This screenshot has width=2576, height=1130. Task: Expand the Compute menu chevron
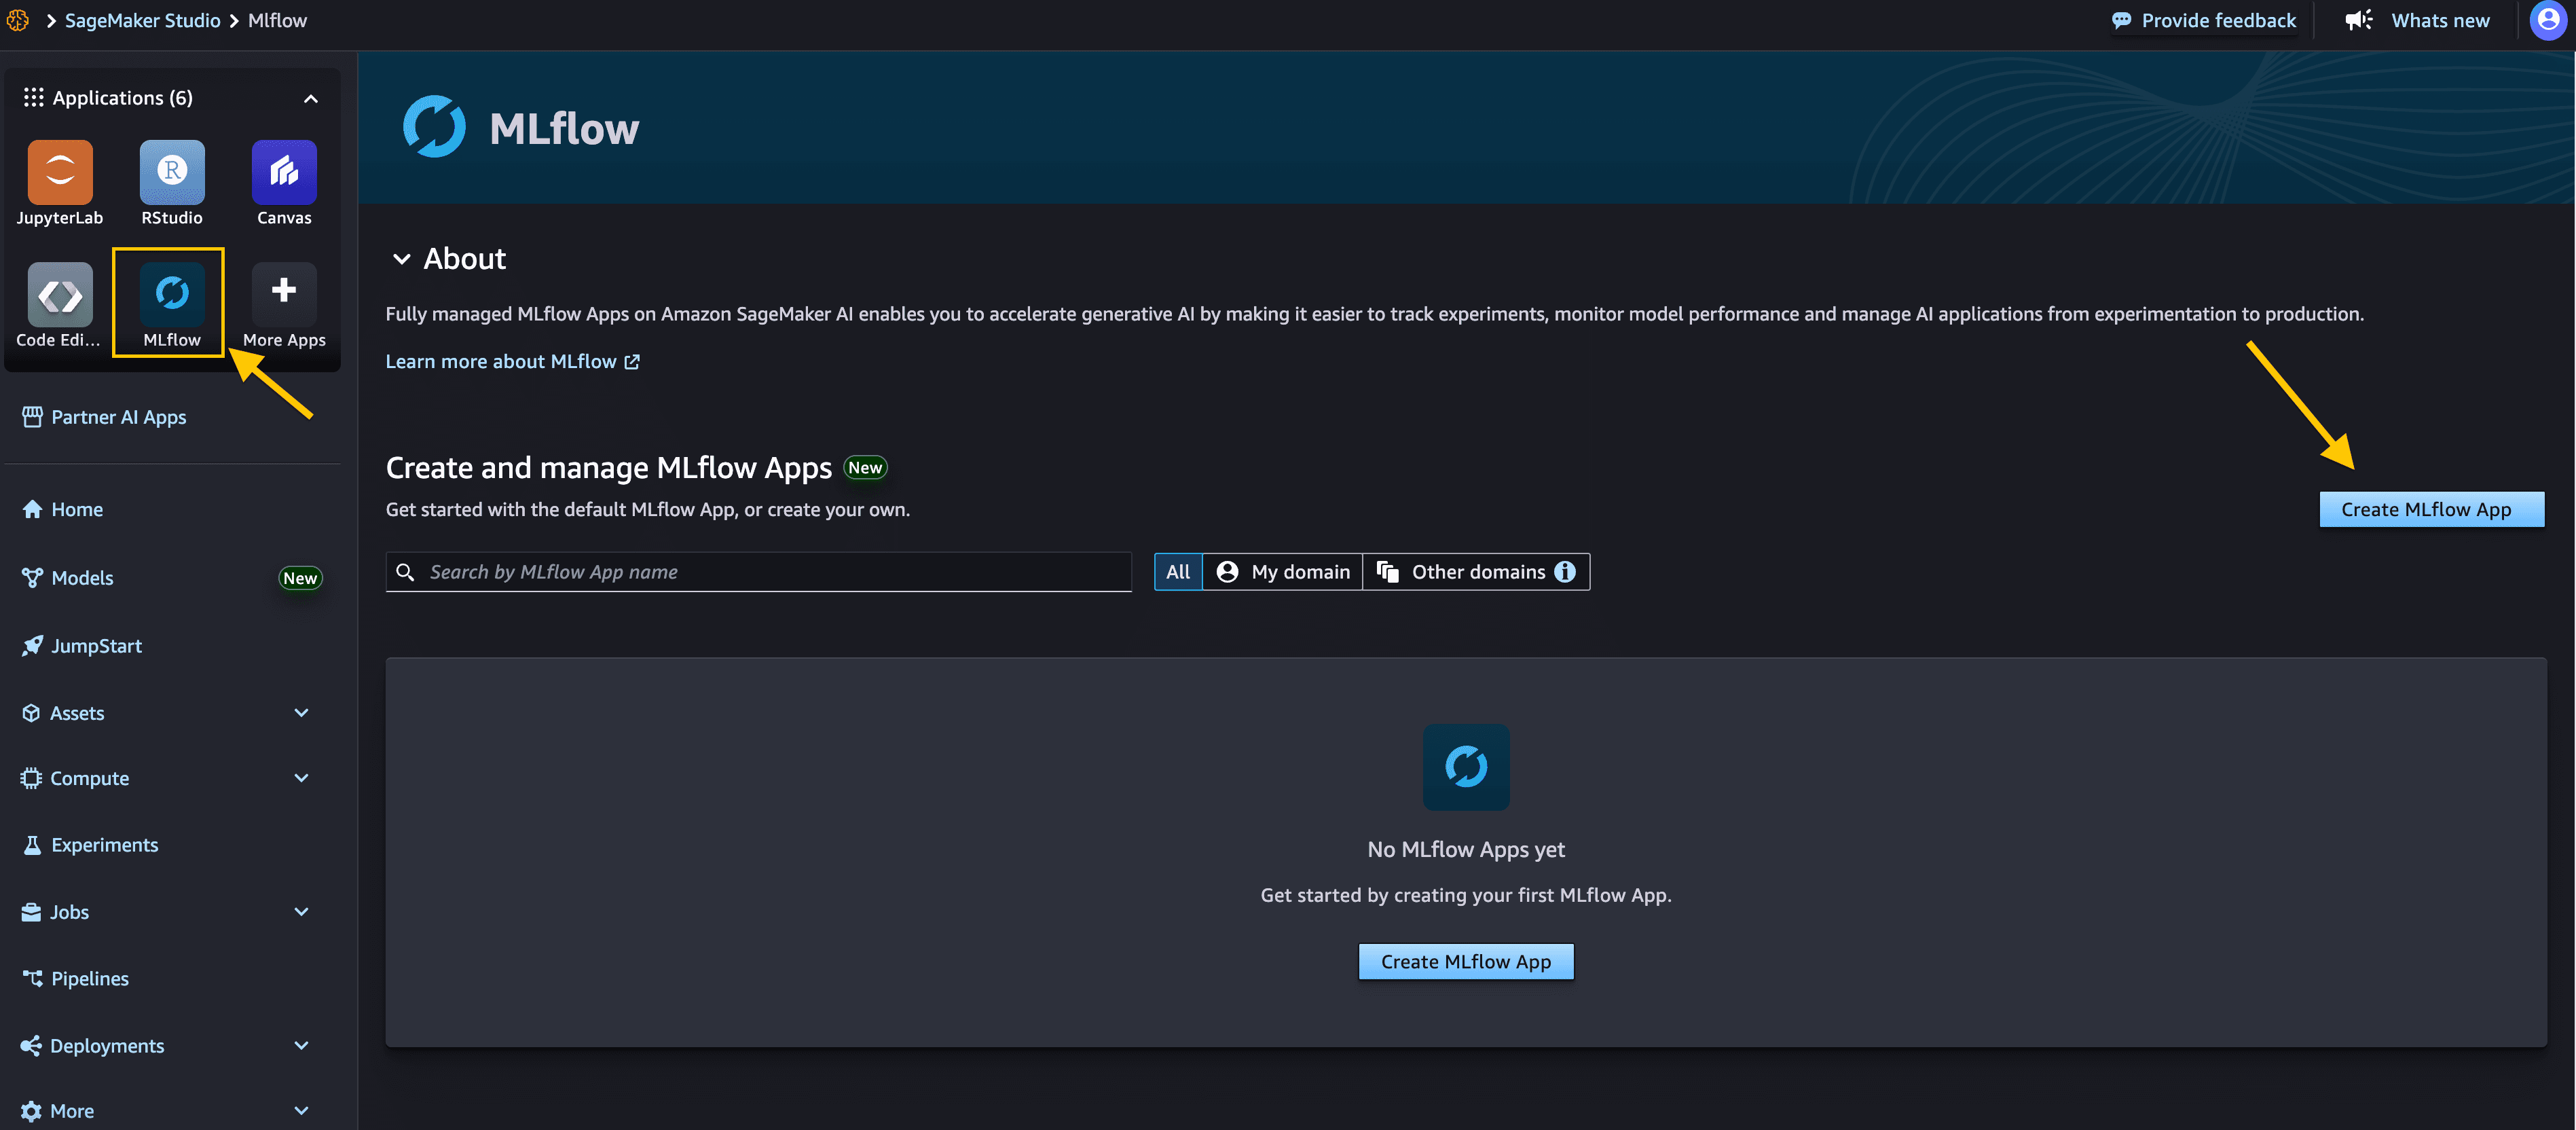pyautogui.click(x=301, y=777)
